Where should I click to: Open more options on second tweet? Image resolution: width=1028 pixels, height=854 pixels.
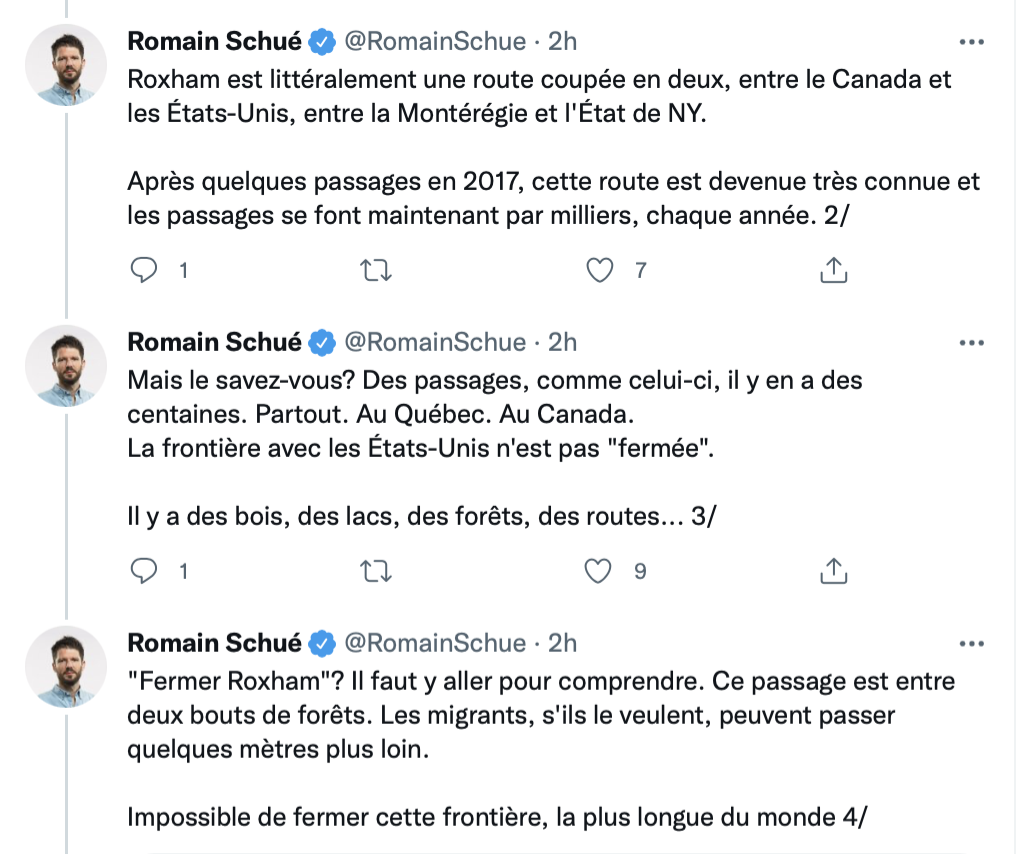coord(971,342)
